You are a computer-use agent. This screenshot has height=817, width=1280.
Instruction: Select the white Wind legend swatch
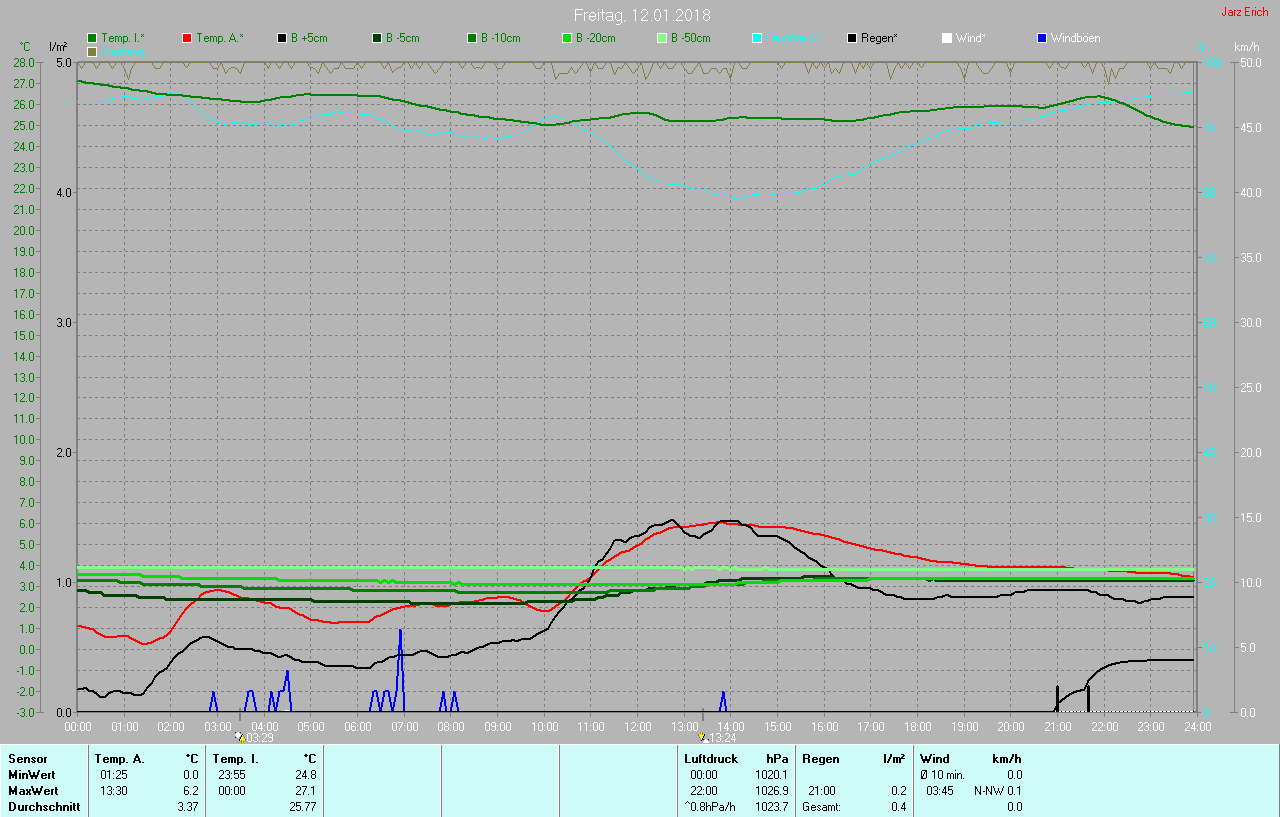(947, 38)
